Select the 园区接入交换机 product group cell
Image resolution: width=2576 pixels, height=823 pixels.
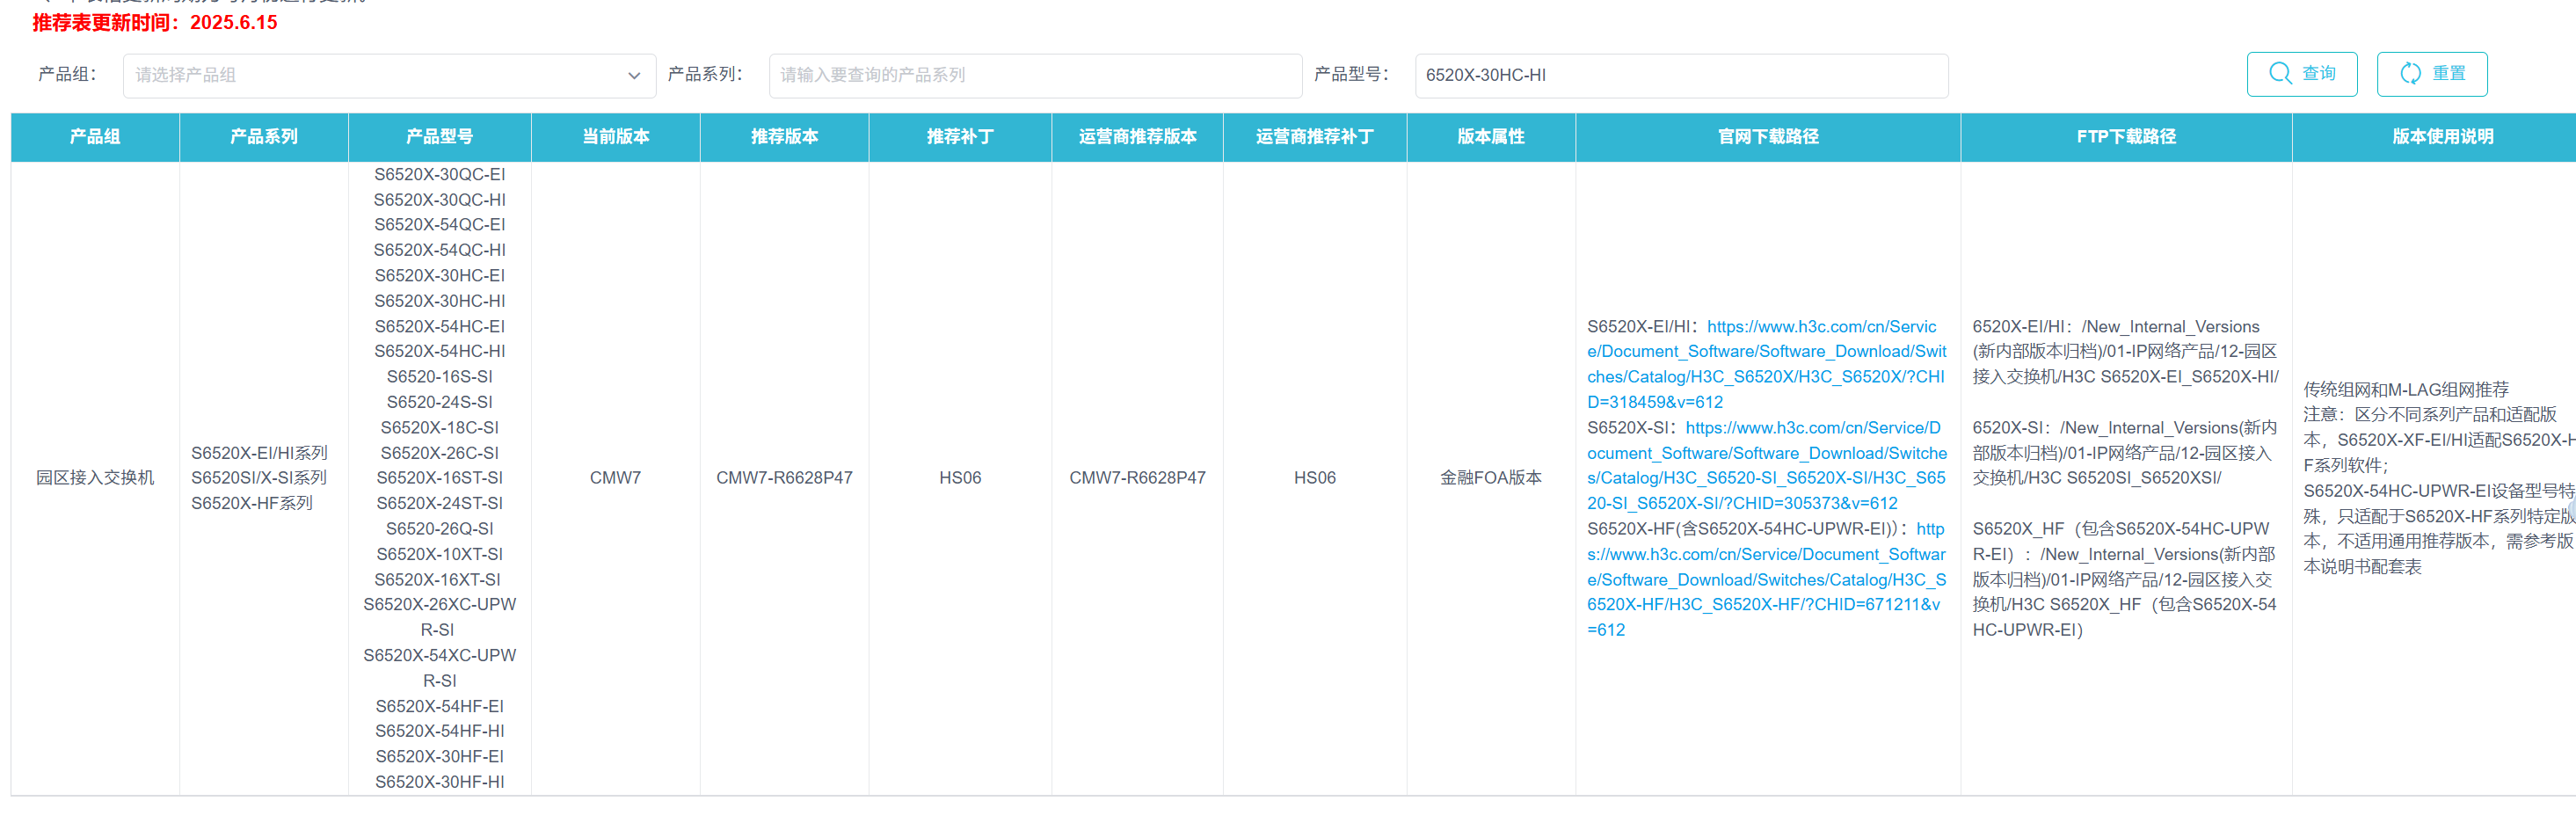(x=95, y=478)
